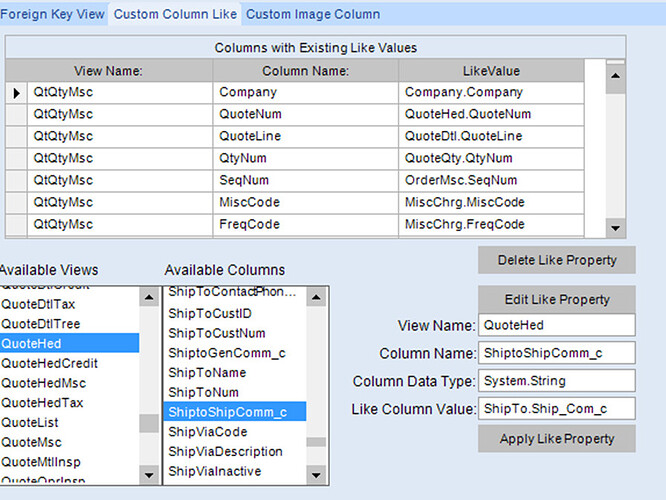This screenshot has height=500, width=666.
Task: Click the up arrow of the Available Columns scrollbar
Action: 316,297
